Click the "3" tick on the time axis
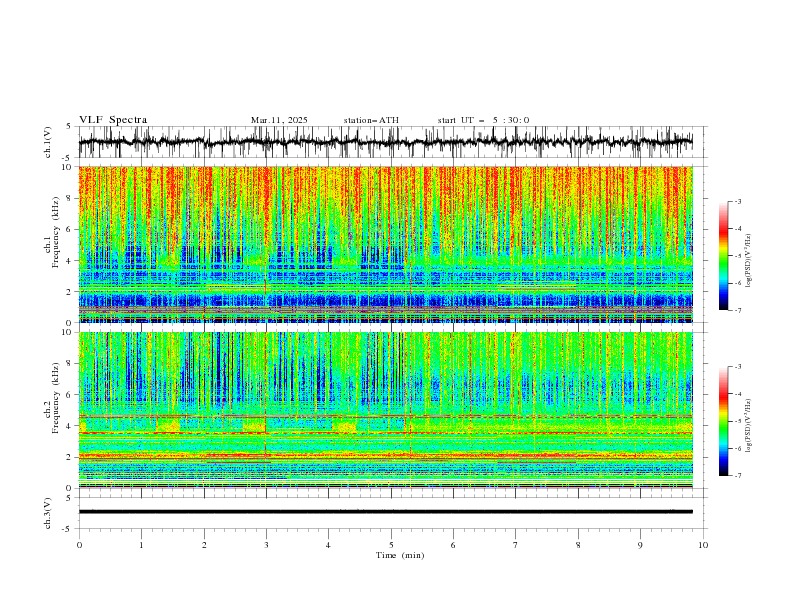The height and width of the screenshot is (612, 792). (x=266, y=545)
